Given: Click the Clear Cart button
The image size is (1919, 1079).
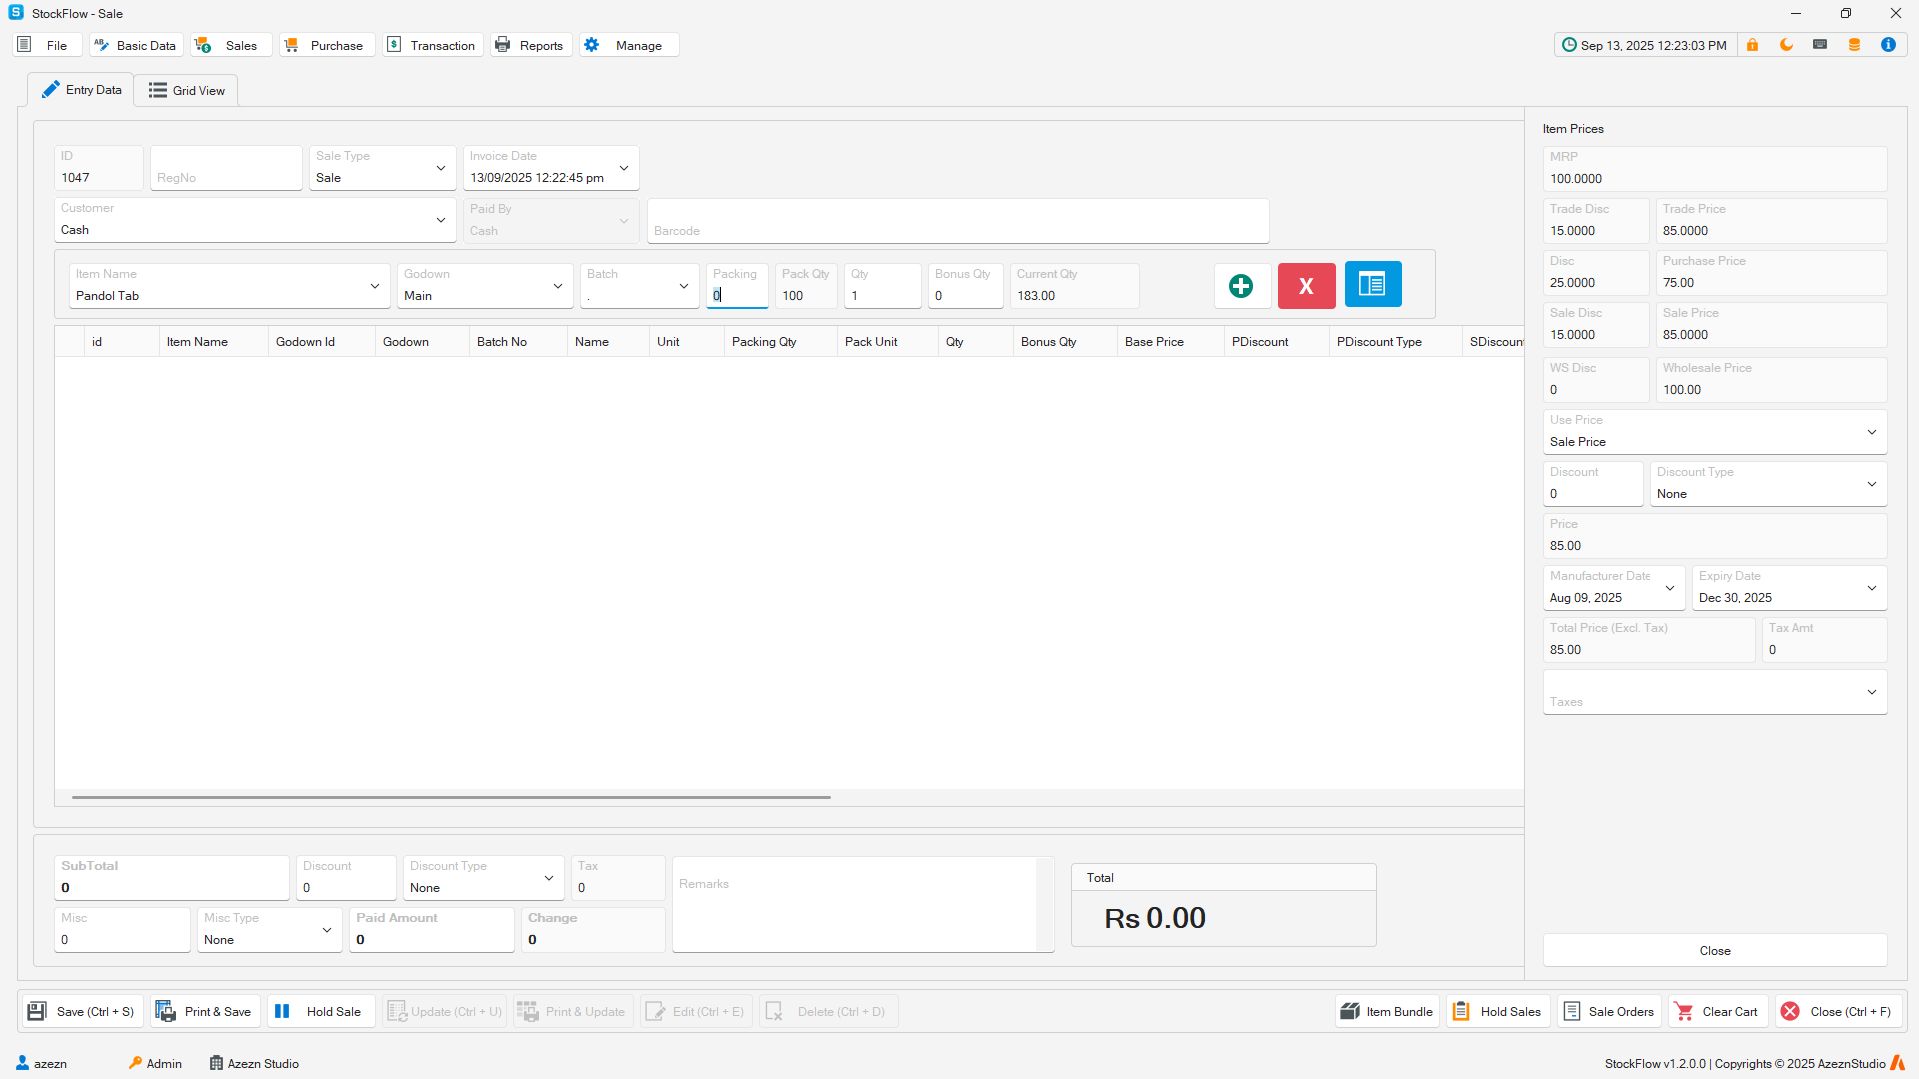Looking at the screenshot, I should pyautogui.click(x=1716, y=1011).
